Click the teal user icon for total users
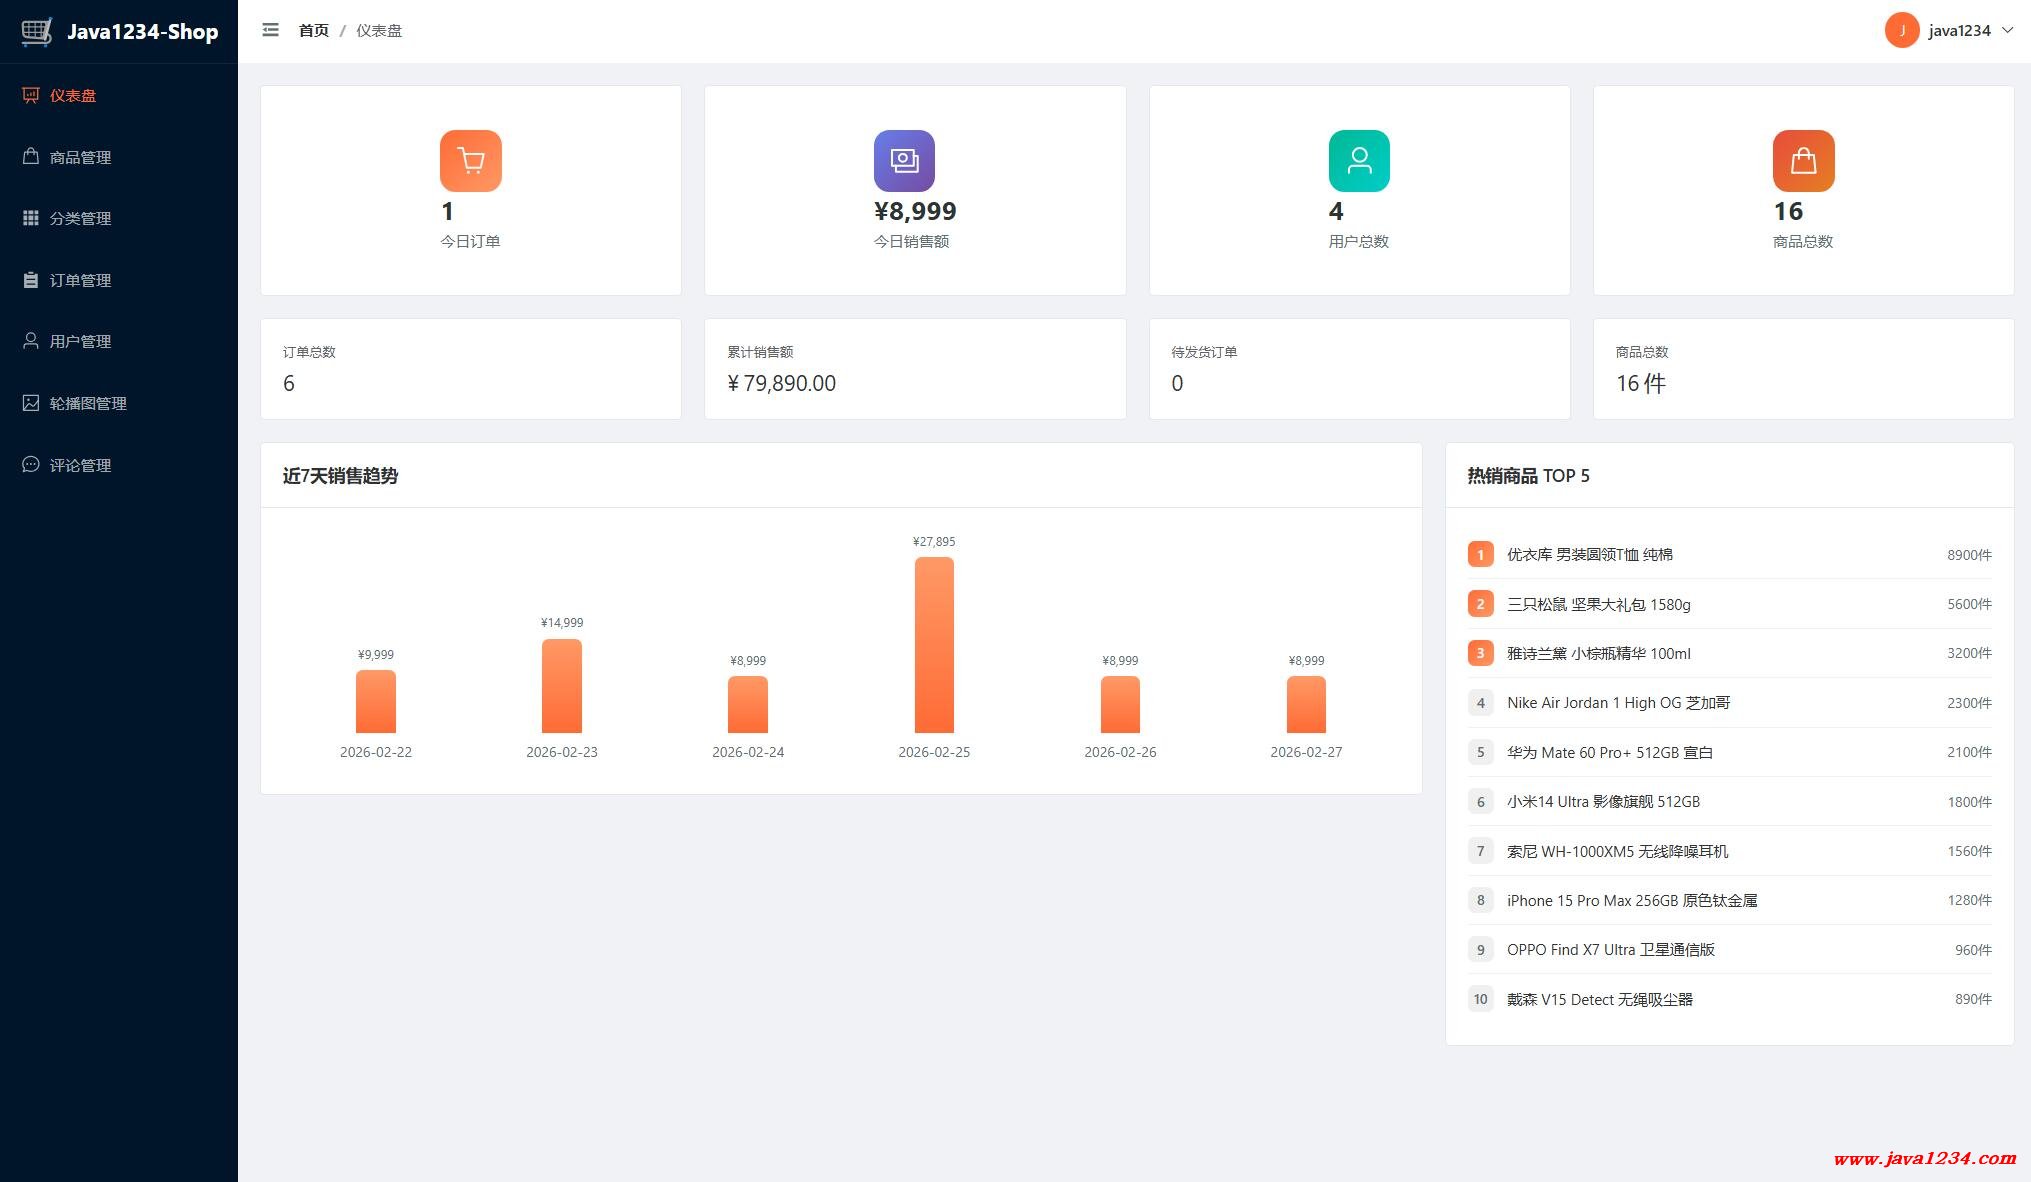This screenshot has height=1182, width=2031. point(1358,160)
